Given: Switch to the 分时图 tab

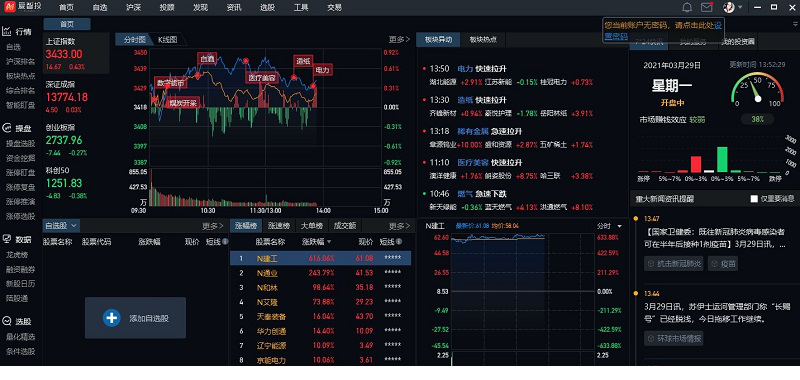Looking at the screenshot, I should 134,39.
